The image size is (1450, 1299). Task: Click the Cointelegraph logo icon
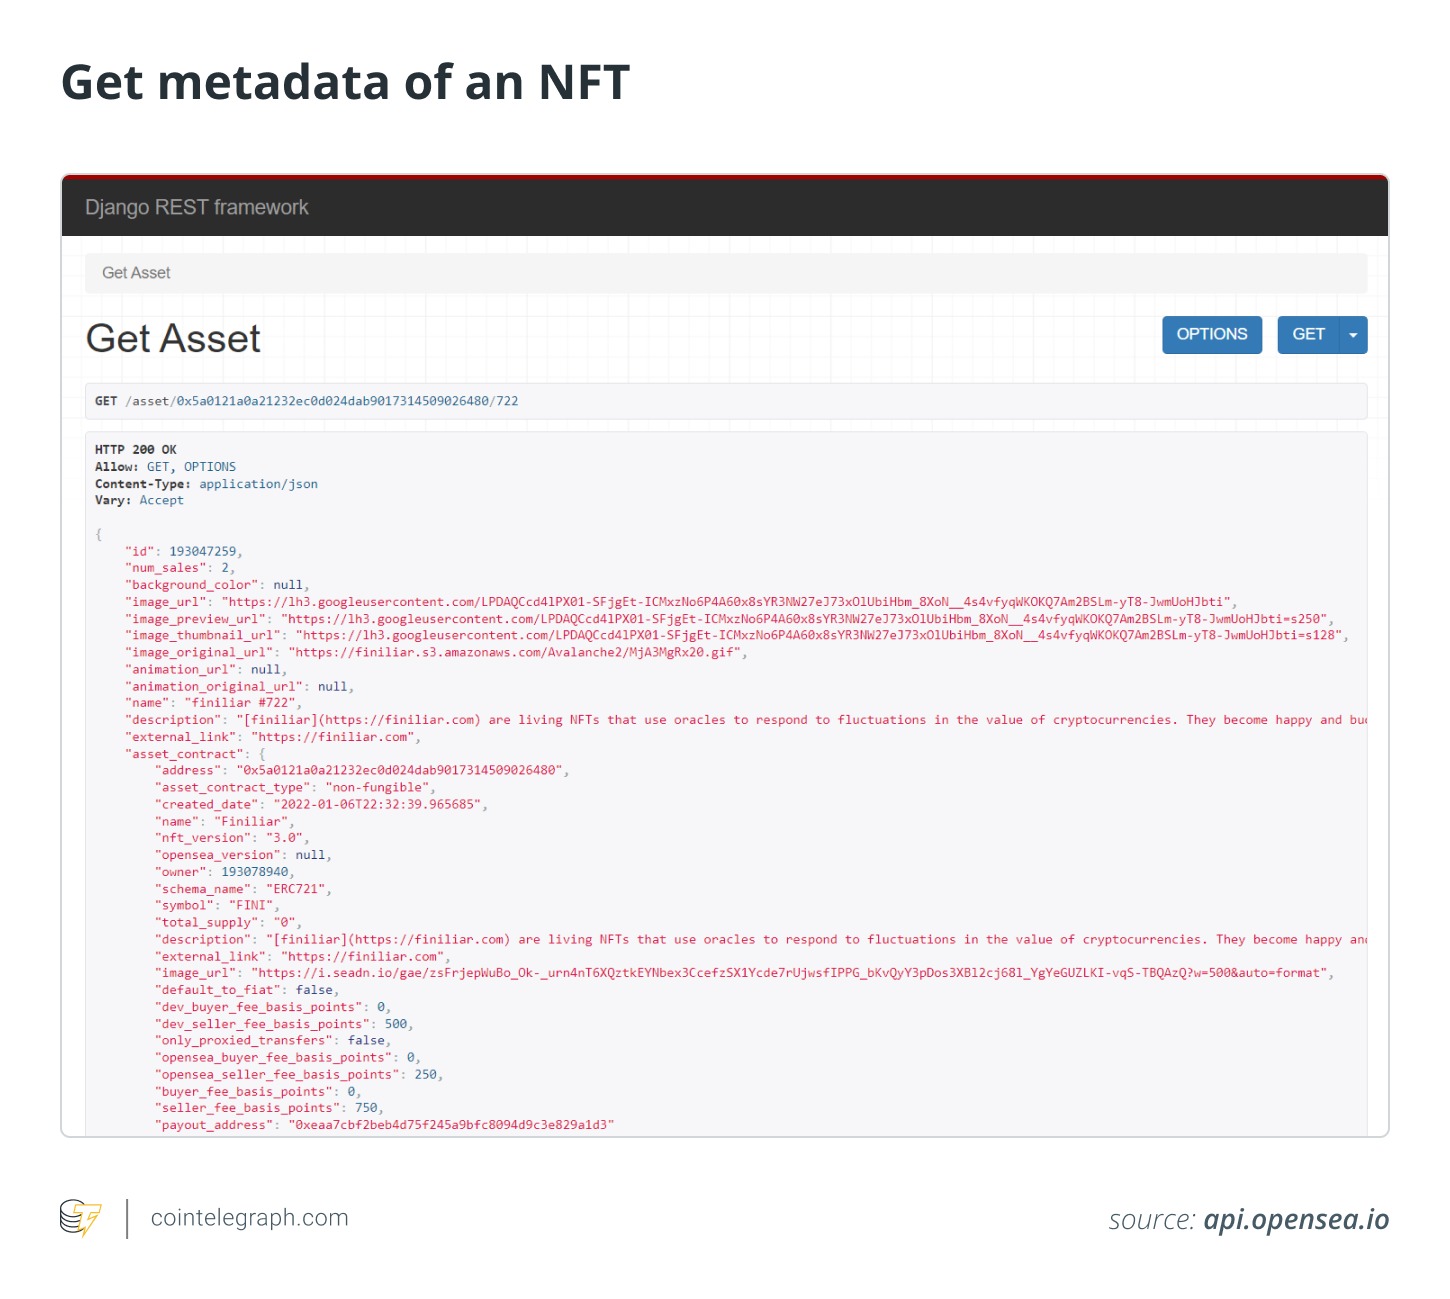point(79,1218)
